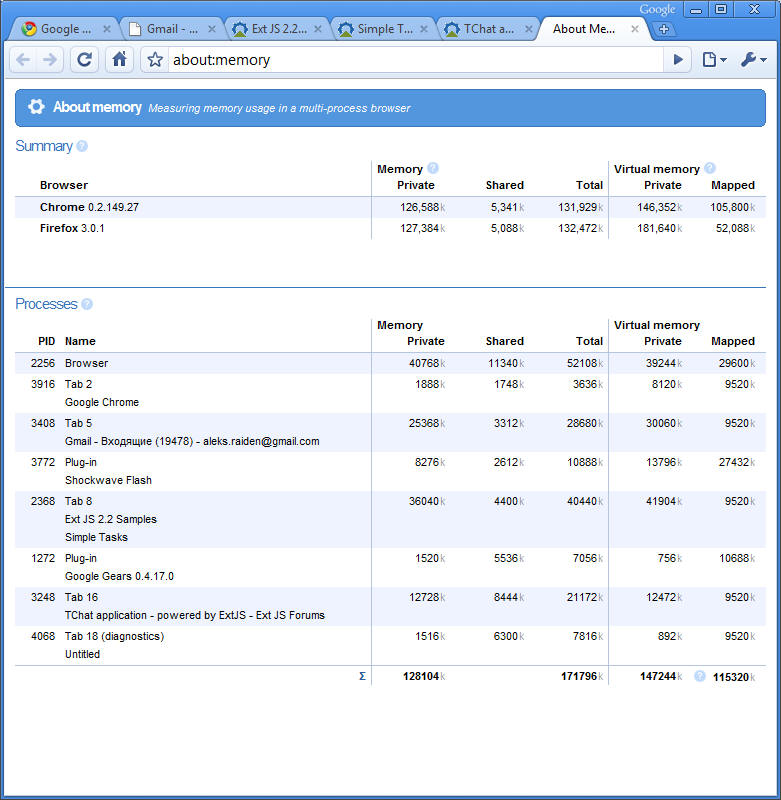The width and height of the screenshot is (781, 800).
Task: Open a new tab with plus button
Action: [664, 30]
